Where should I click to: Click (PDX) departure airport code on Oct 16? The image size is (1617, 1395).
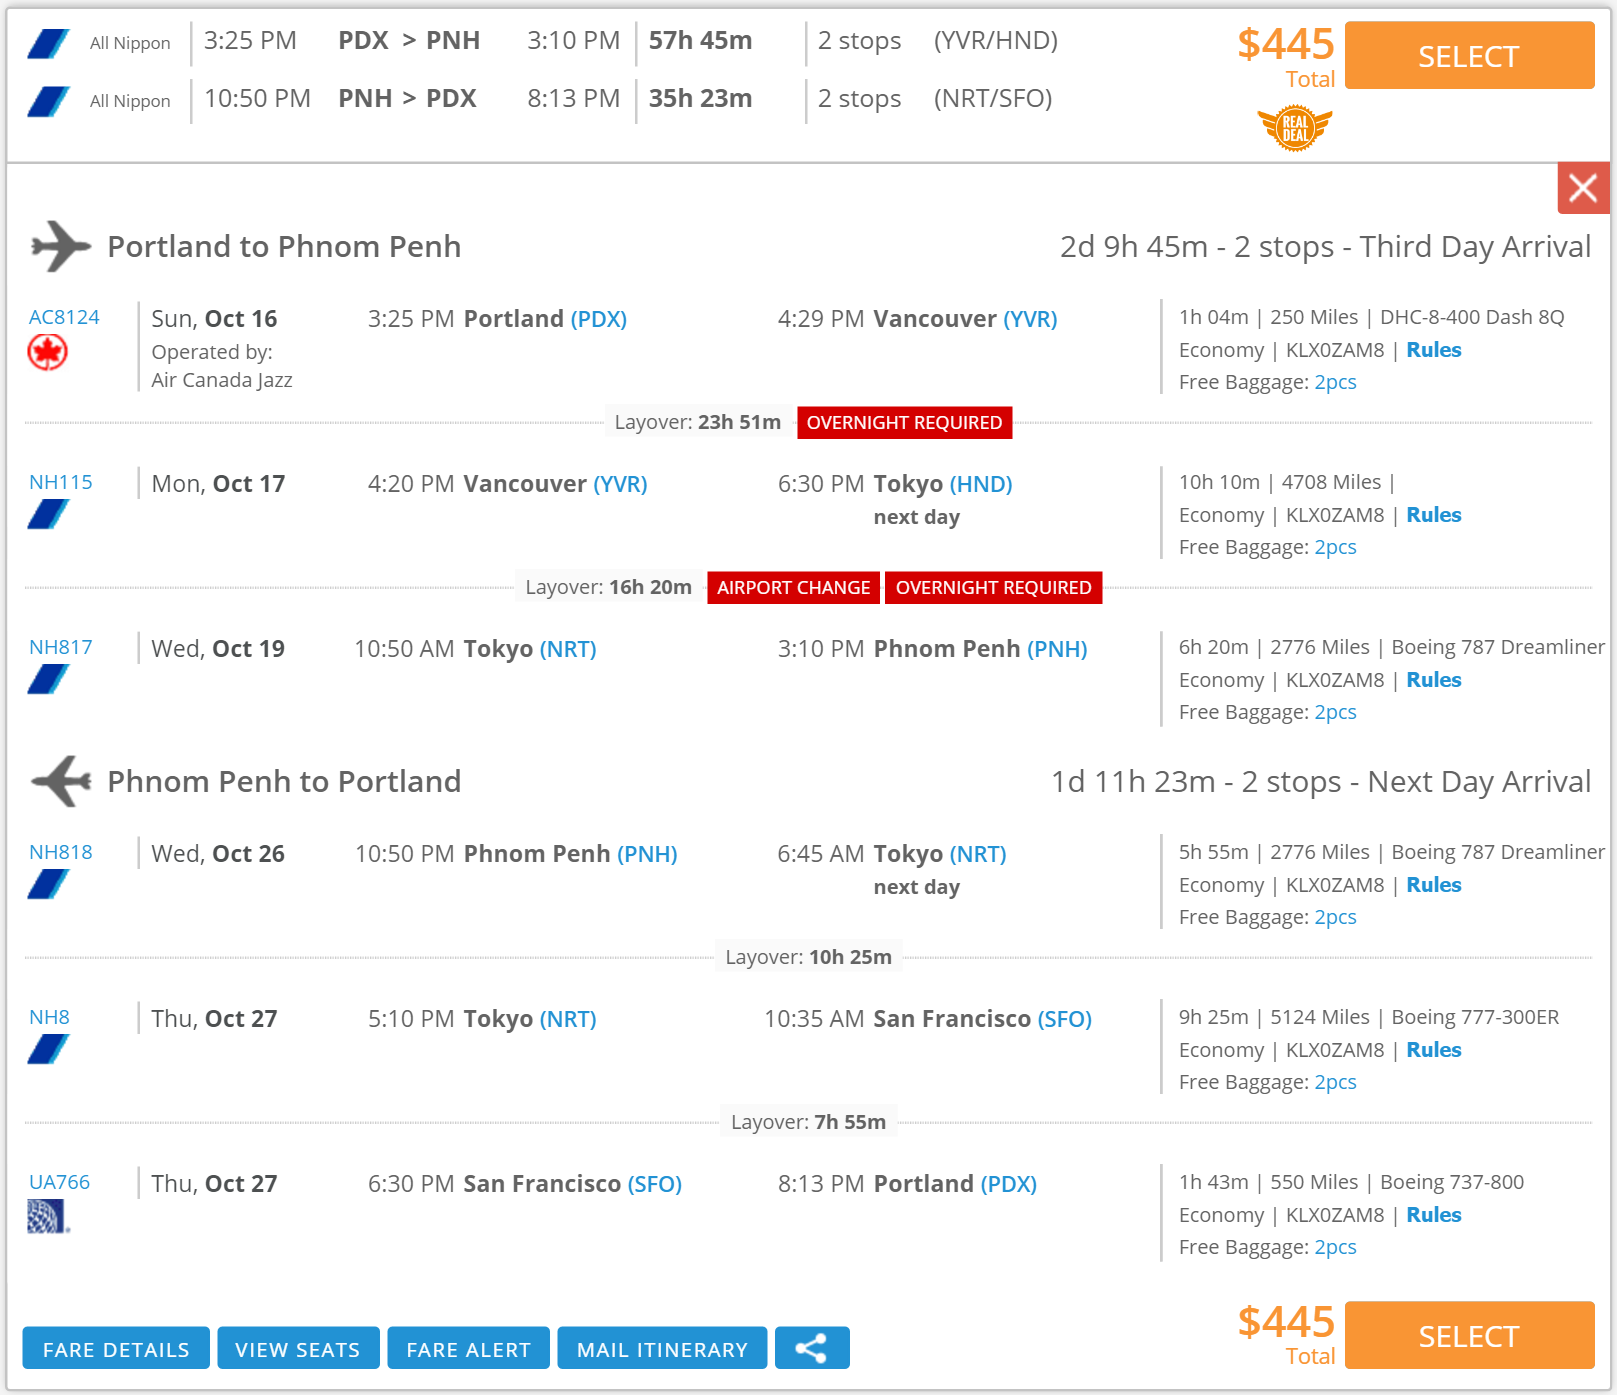click(x=599, y=319)
